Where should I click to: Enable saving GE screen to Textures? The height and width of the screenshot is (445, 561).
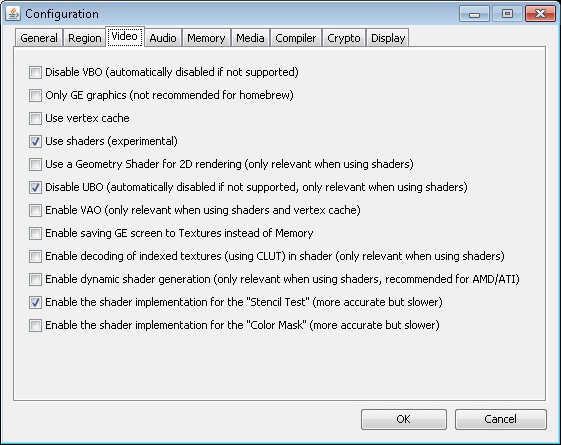35,233
